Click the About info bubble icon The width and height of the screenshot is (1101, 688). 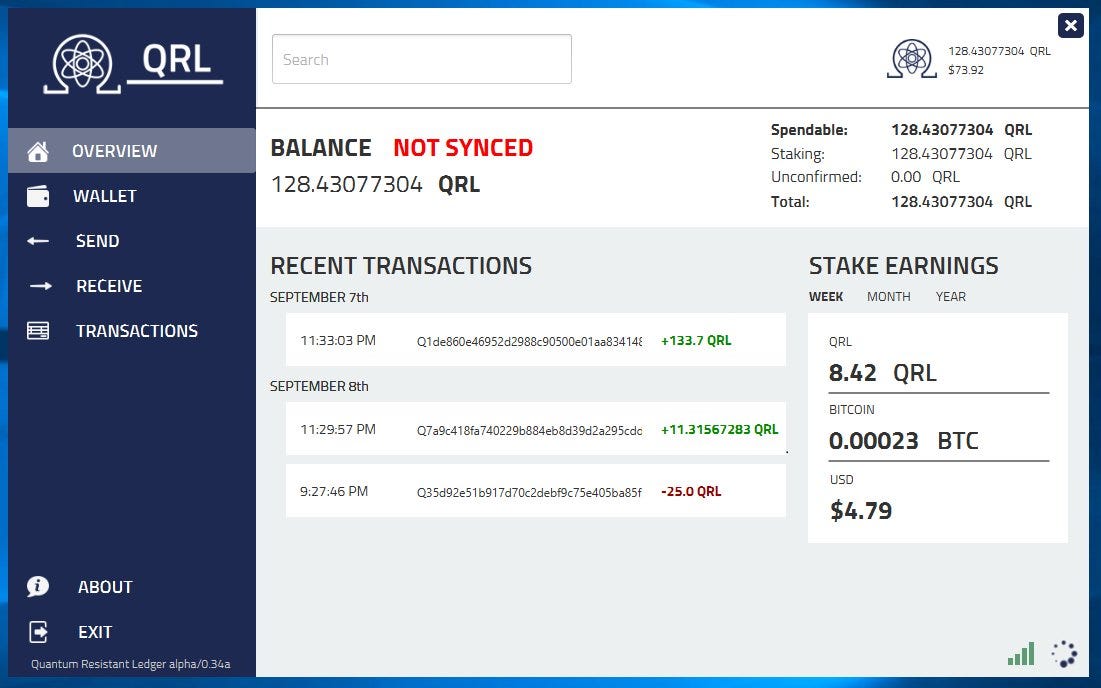38,586
